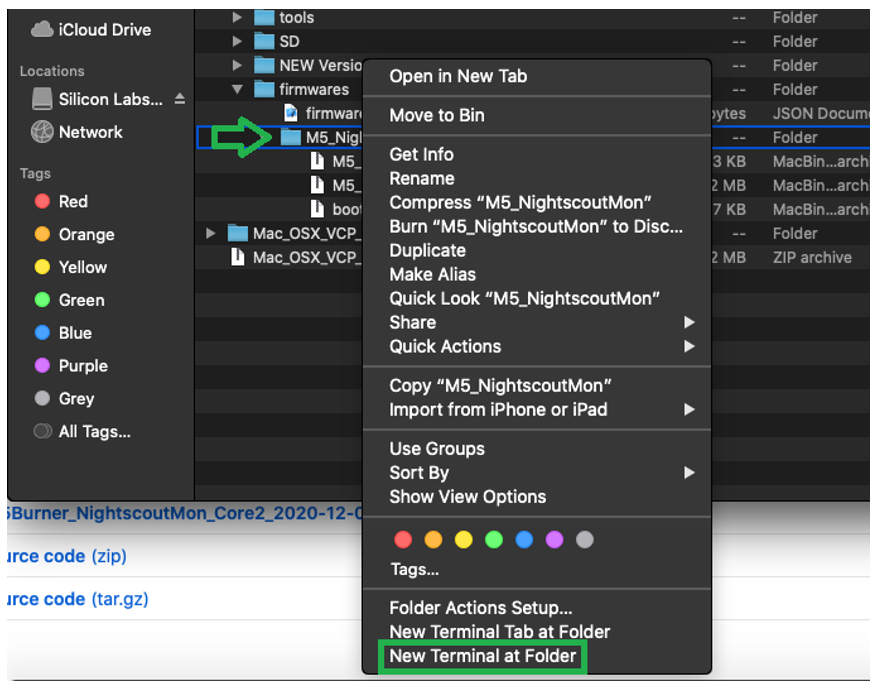Eject the Silicon Labs volume
The image size is (878, 689).
(180, 99)
